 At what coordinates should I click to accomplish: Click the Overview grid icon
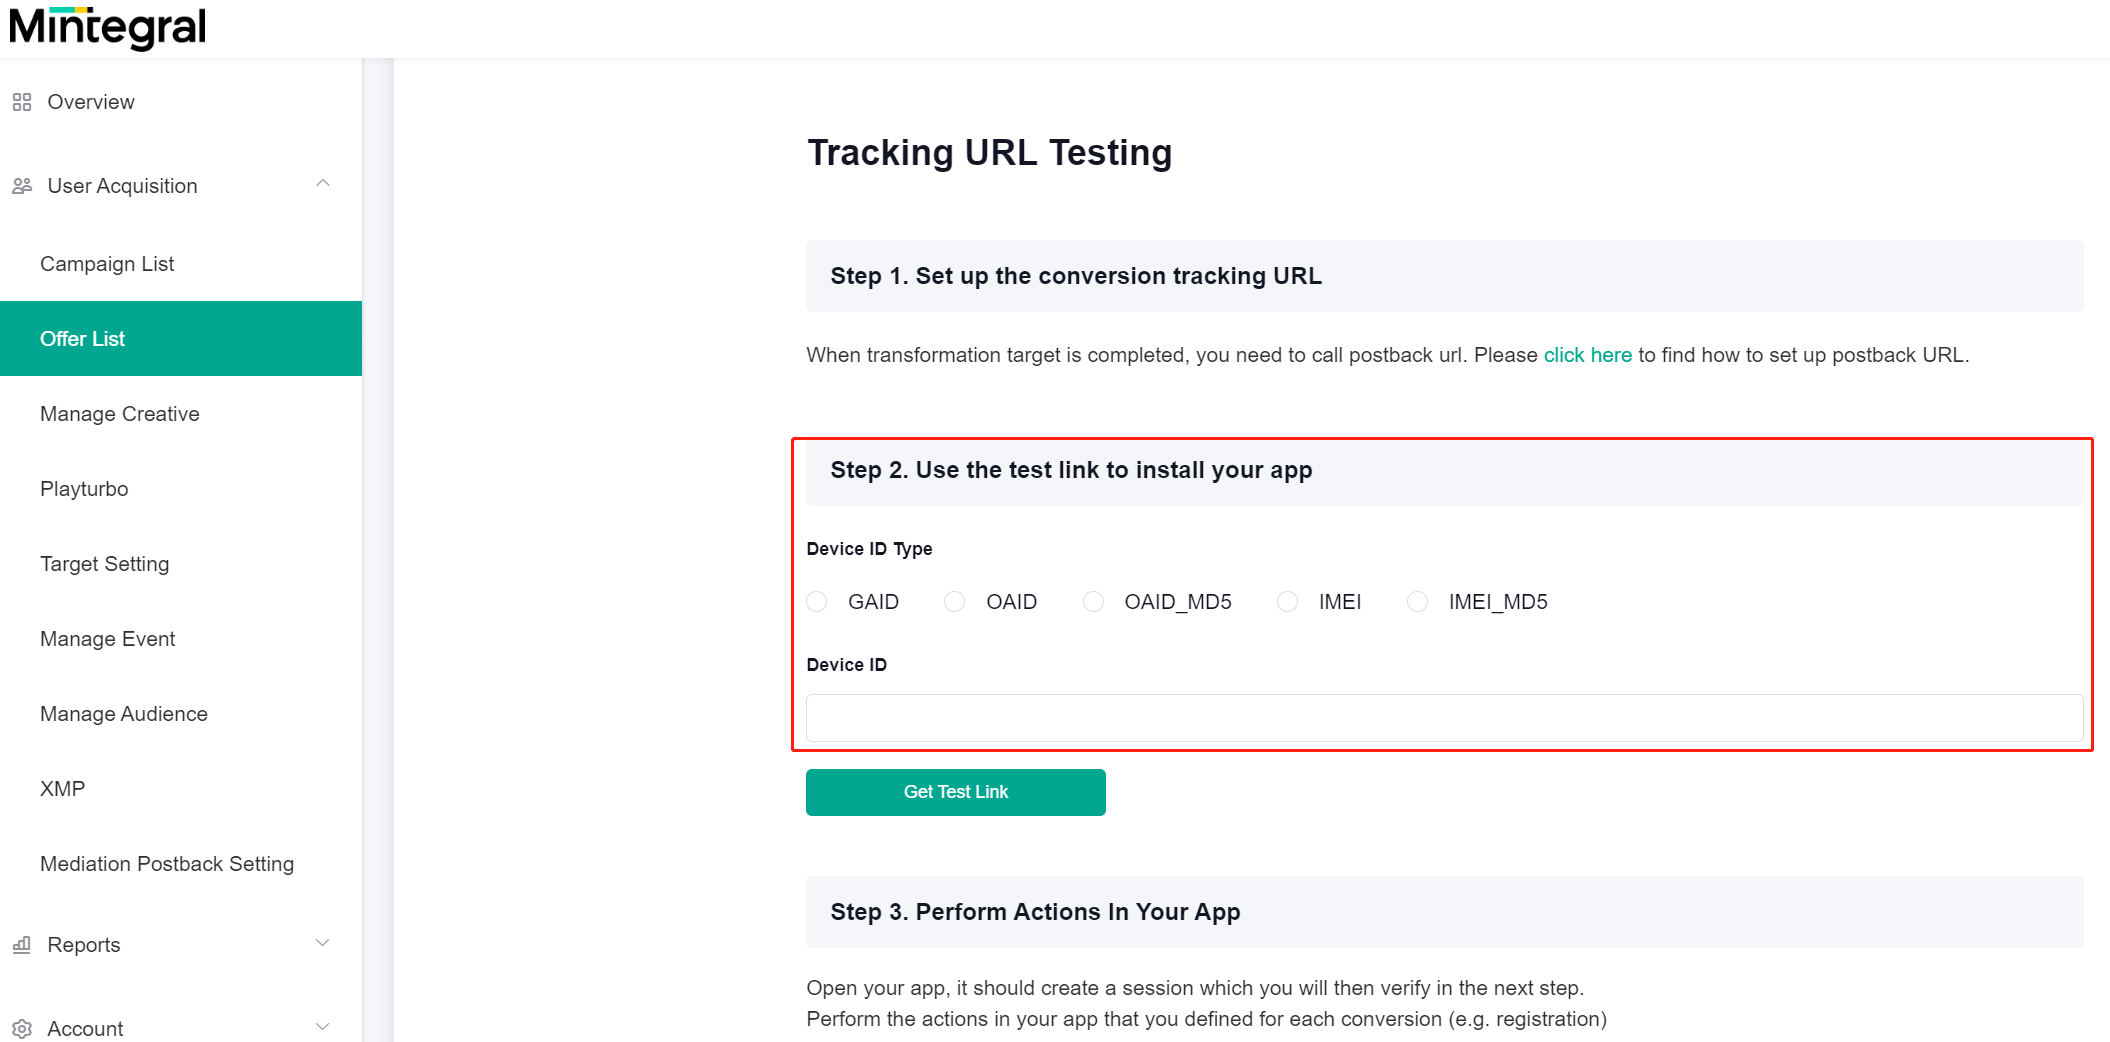point(22,102)
